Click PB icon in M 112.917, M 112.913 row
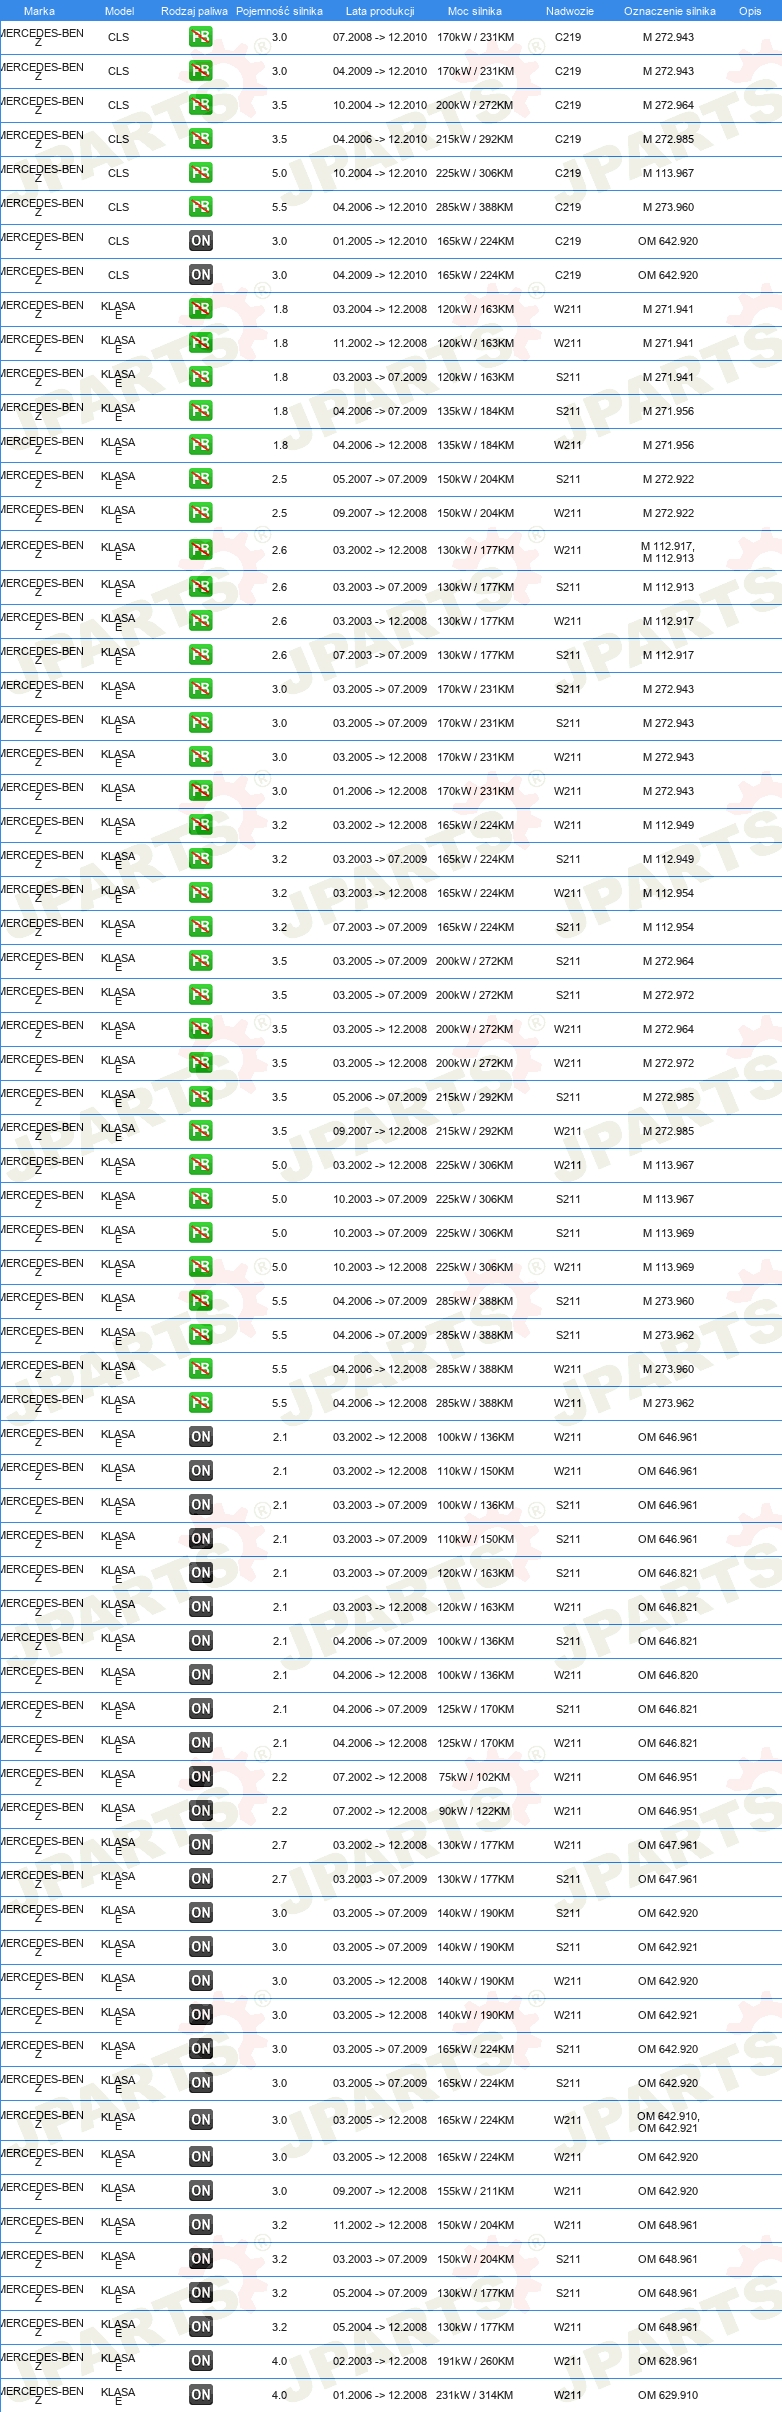 point(201,550)
